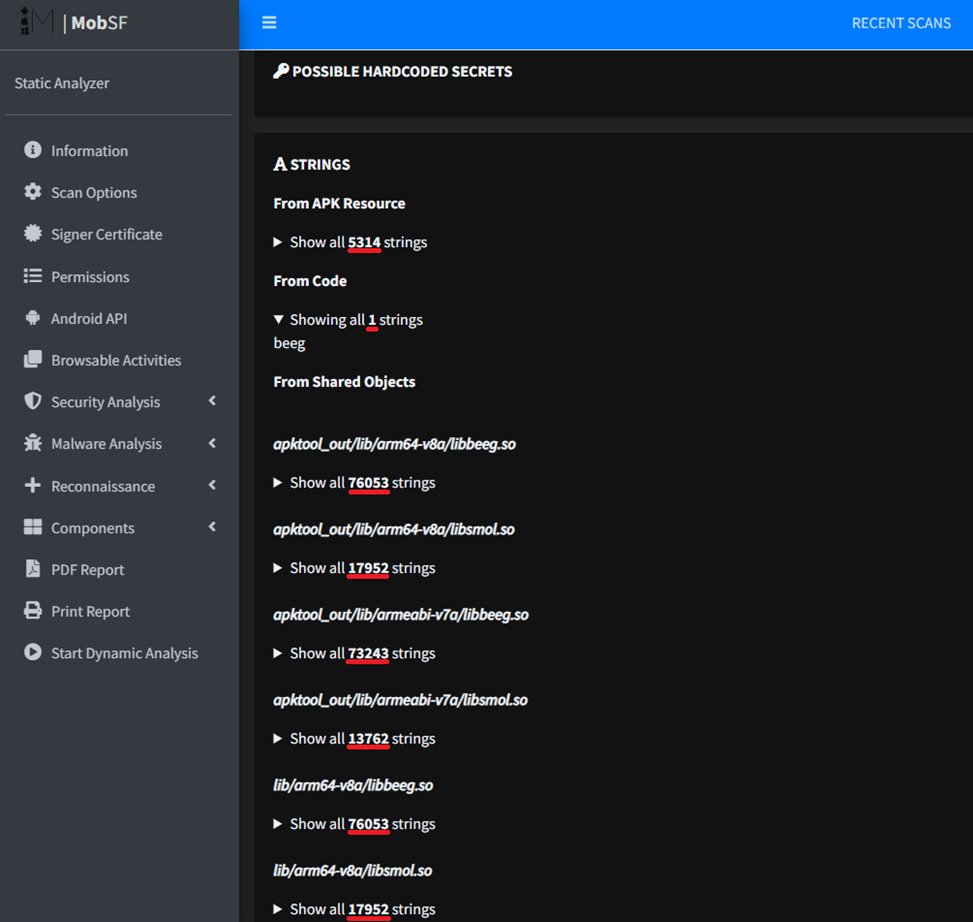
Task: Show all 5314 APK Resource strings
Action: (350, 242)
